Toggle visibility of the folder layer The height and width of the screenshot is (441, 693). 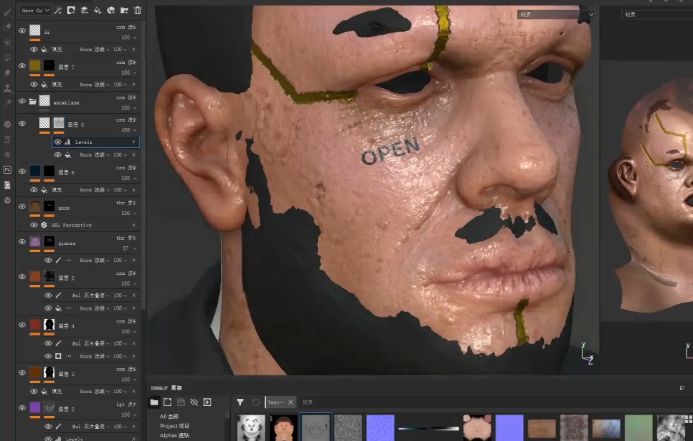point(22,101)
